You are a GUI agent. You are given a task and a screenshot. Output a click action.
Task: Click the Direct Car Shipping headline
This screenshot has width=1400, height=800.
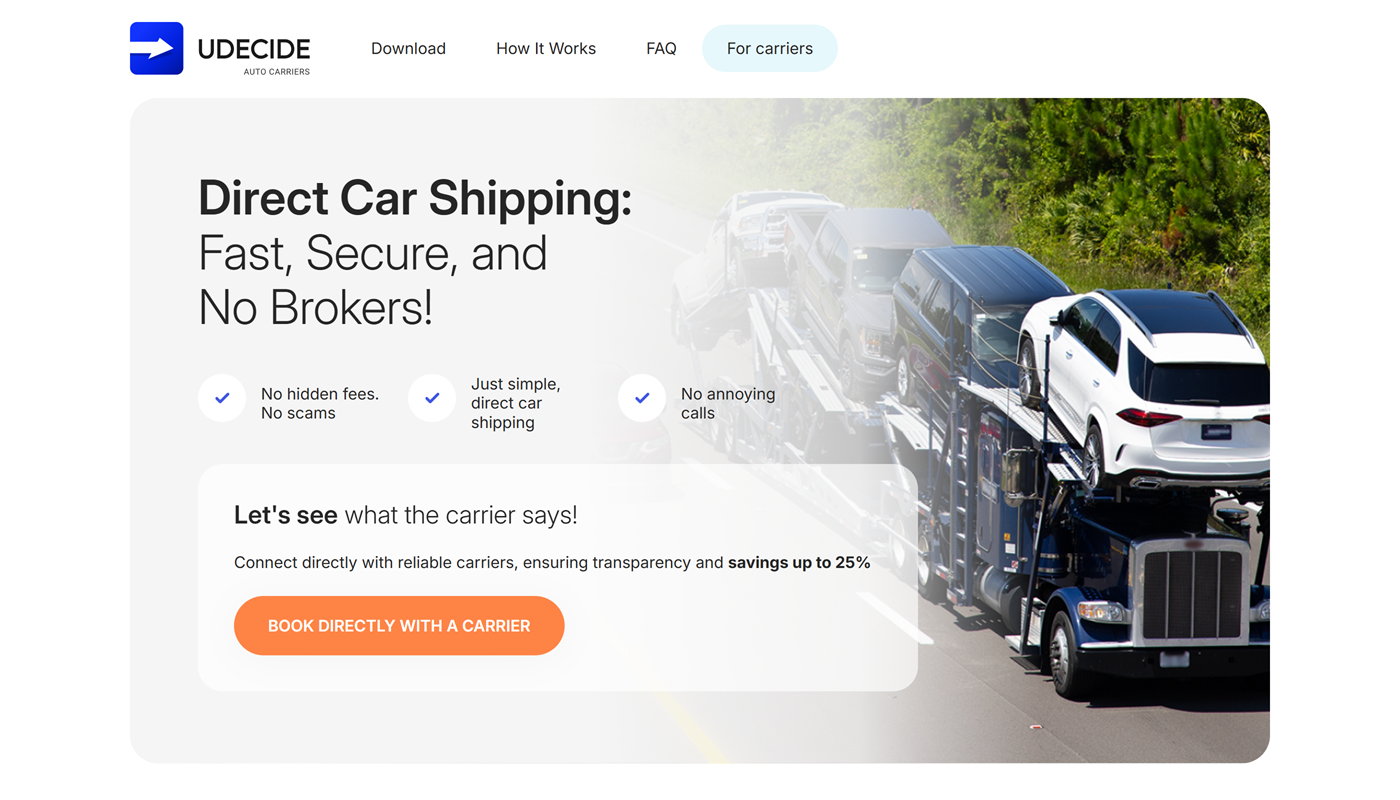tap(415, 198)
